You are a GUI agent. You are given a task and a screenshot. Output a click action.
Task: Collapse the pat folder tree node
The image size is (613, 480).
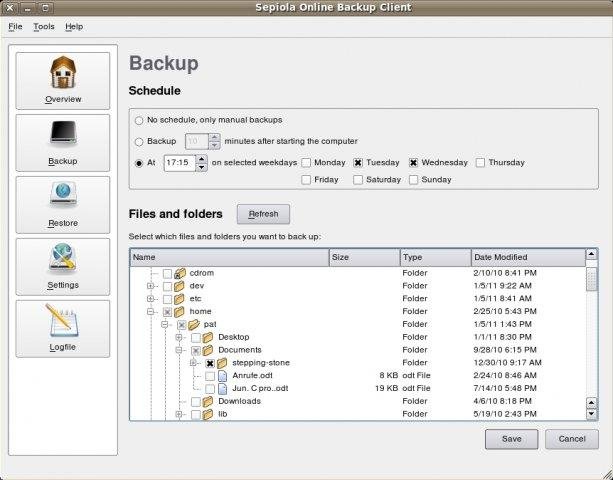tap(165, 324)
